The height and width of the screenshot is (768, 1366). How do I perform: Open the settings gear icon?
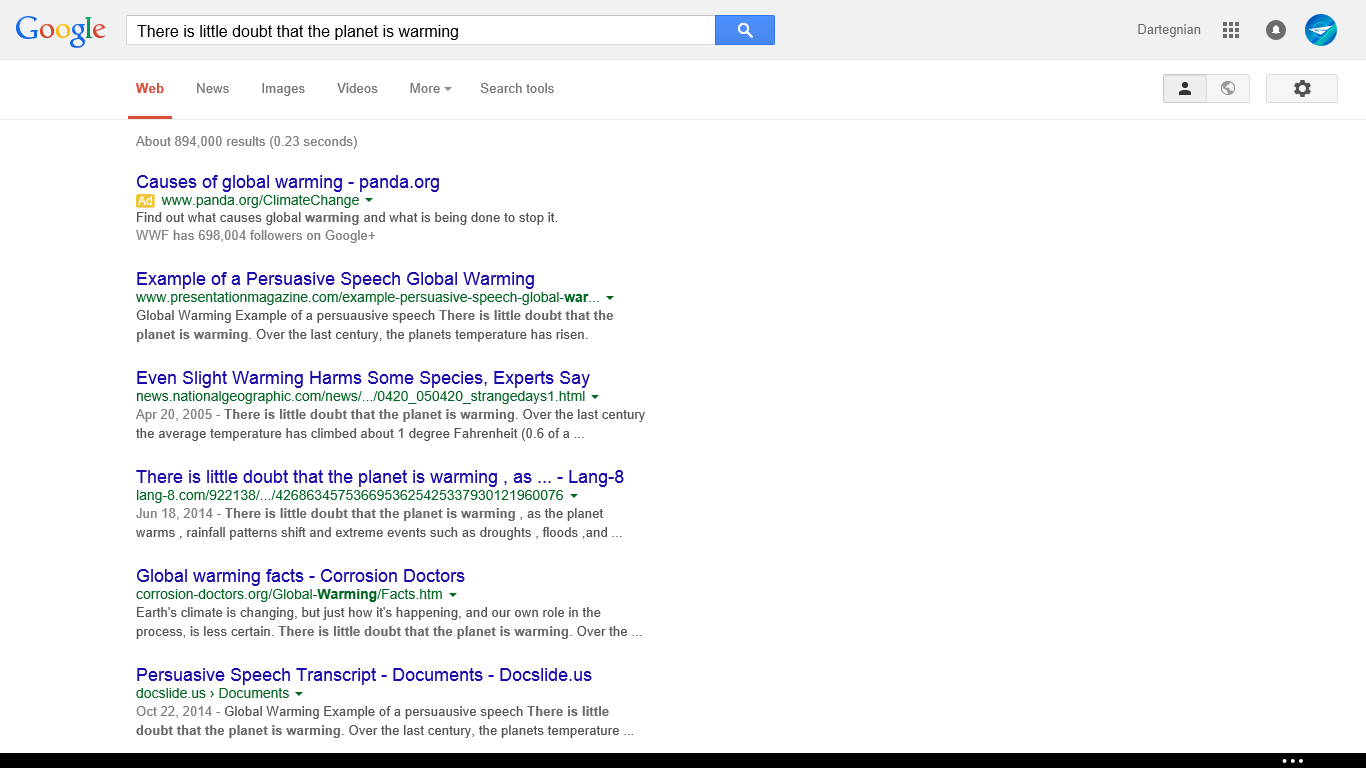(x=1302, y=88)
